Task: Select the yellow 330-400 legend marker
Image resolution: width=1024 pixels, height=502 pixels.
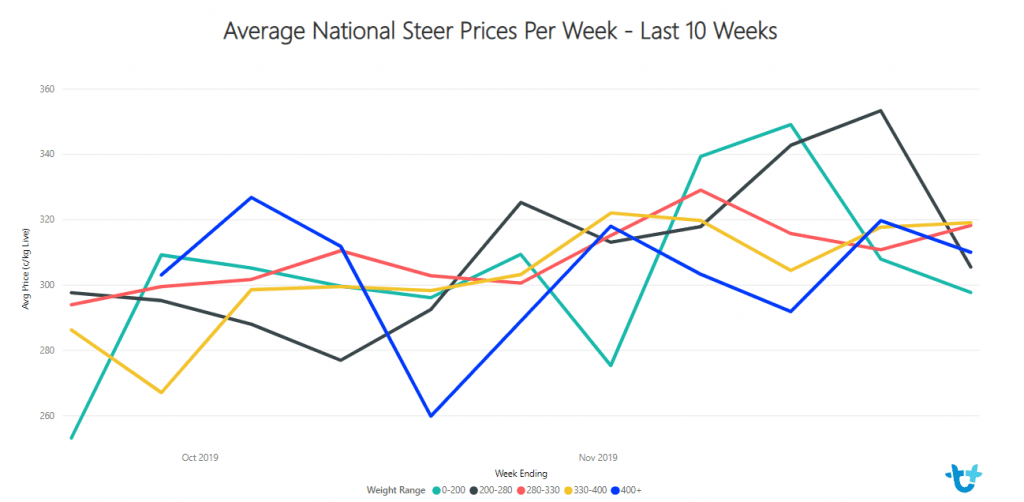Action: tap(568, 490)
